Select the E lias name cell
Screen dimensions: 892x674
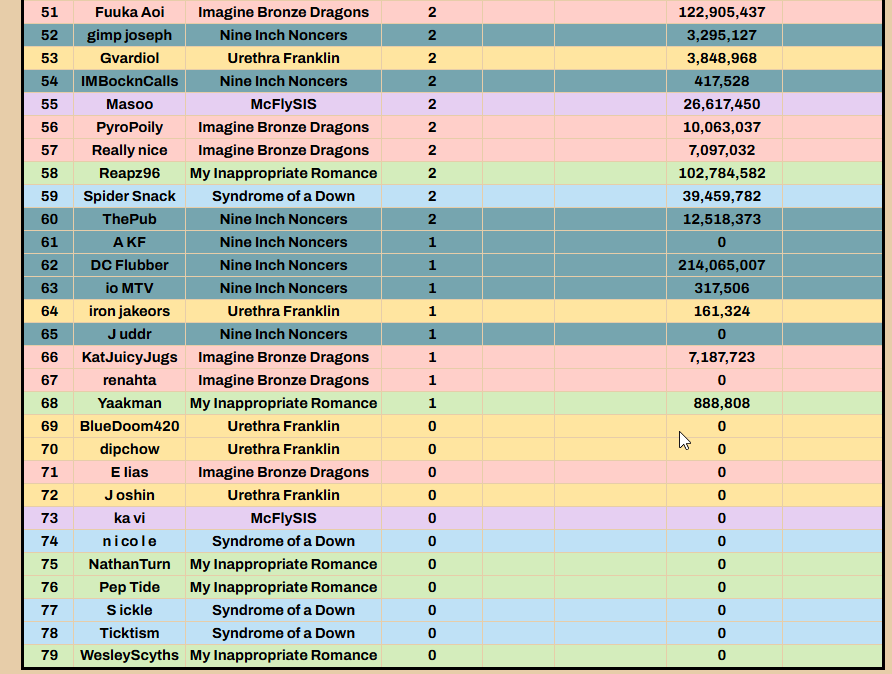tap(130, 473)
